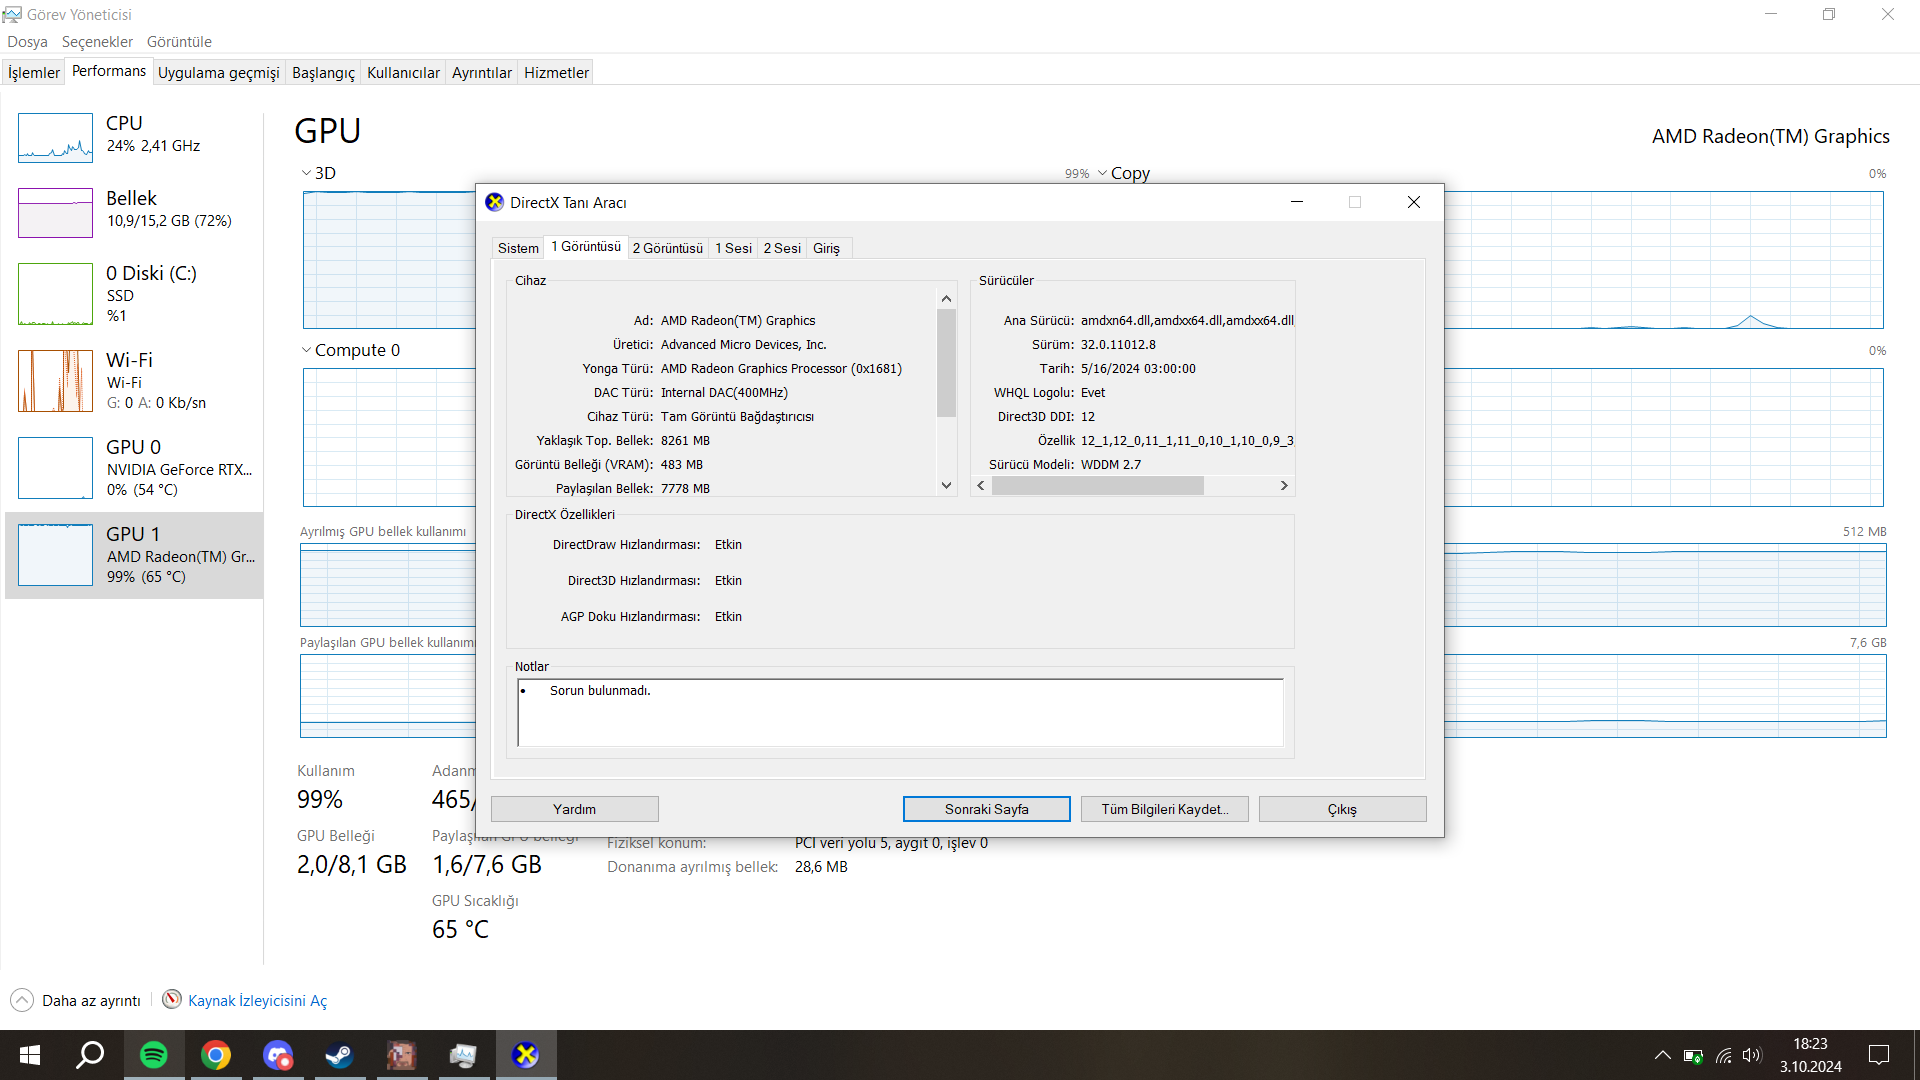Switch to the 2 Görüntüsü tab
Viewport: 1920px width, 1080px height.
(x=667, y=248)
